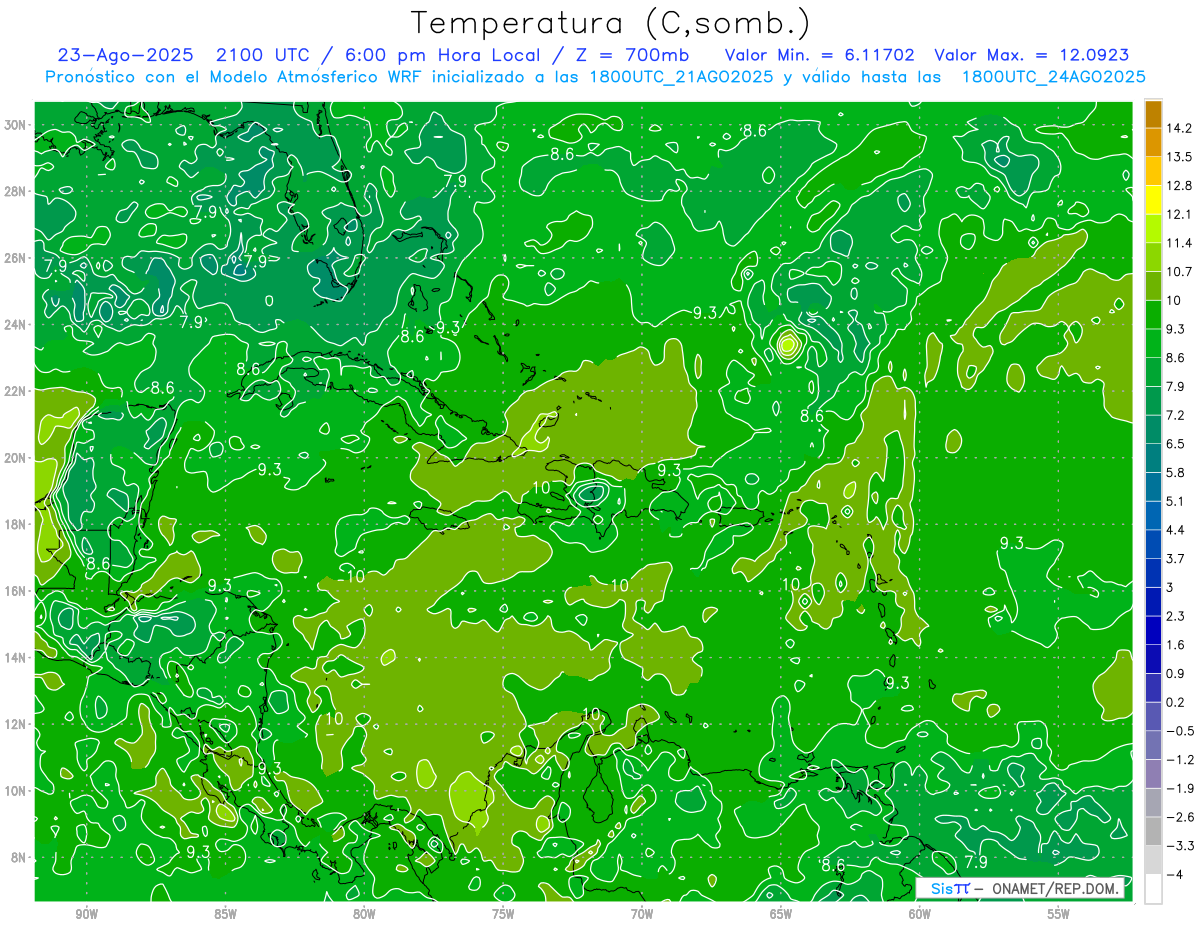Pick the yellow swatch between 12.1 and 12.8
This screenshot has width=1200, height=927.
coord(1153,200)
